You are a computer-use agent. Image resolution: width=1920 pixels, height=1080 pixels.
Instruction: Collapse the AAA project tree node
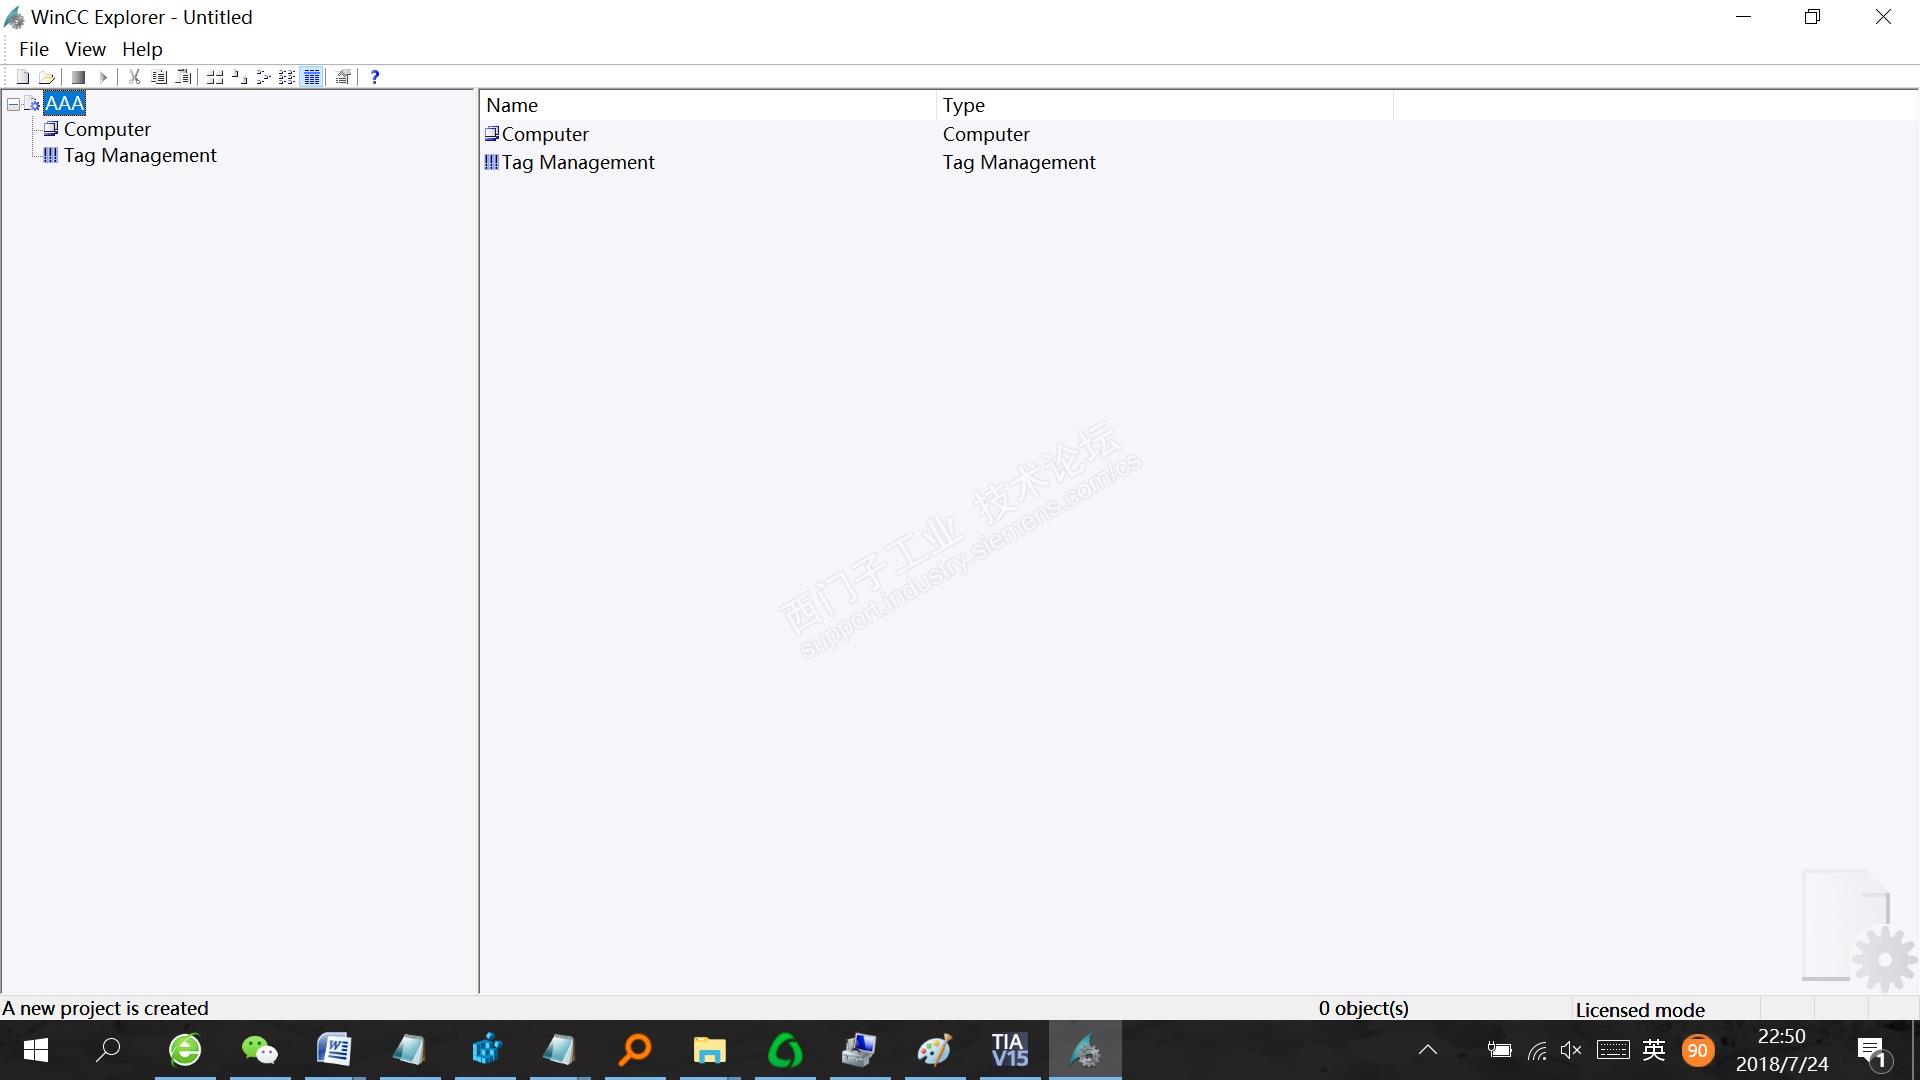(x=13, y=104)
